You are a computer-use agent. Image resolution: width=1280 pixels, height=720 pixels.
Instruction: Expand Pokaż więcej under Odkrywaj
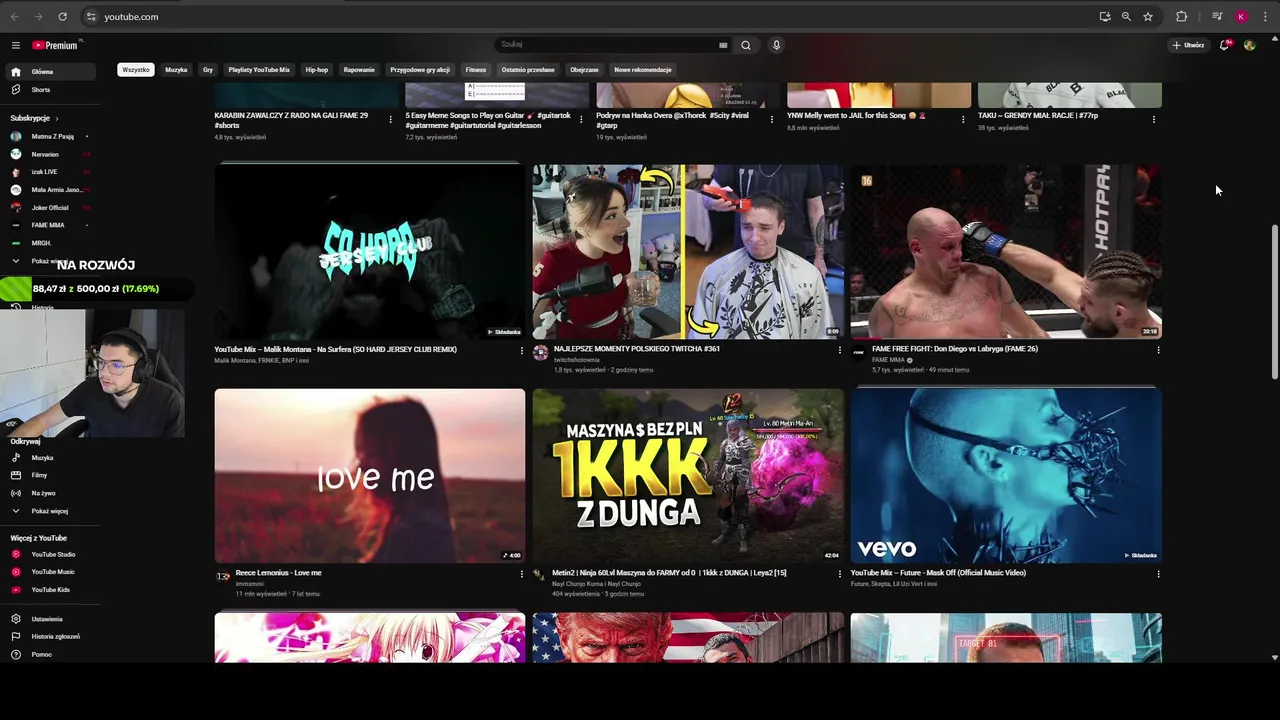click(48, 511)
